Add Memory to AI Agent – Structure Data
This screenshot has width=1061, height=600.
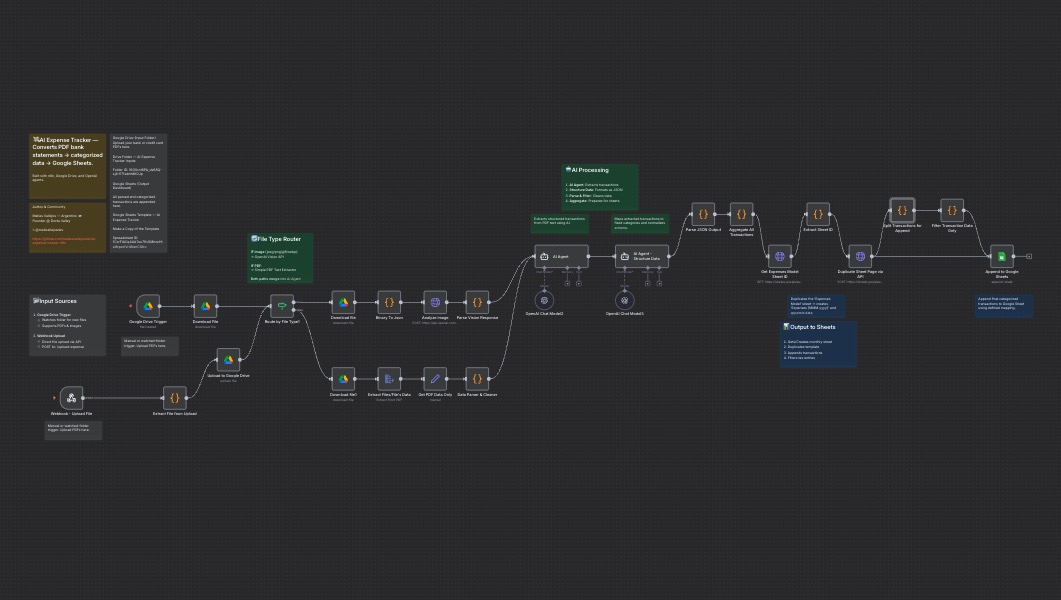tap(648, 283)
